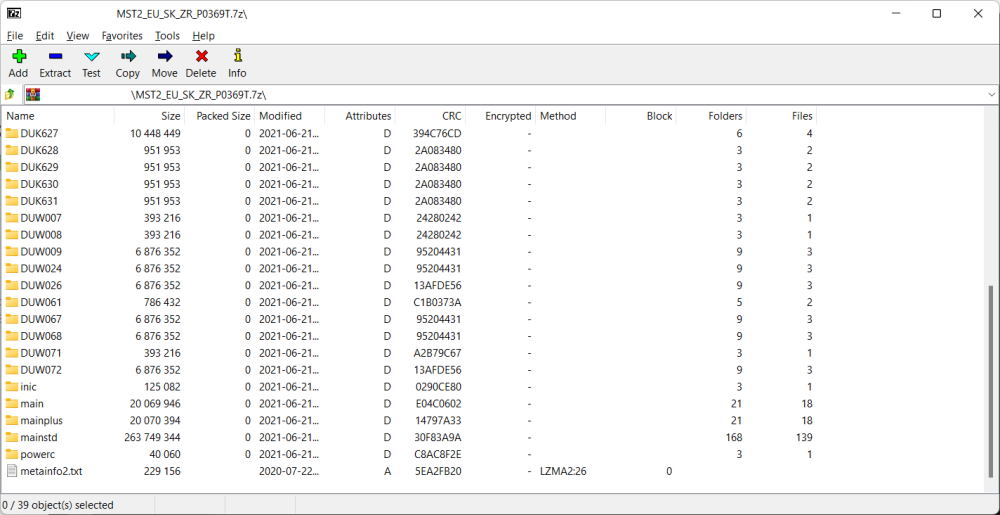Select the DUW071 folder row
The height and width of the screenshot is (515, 1000).
(x=409, y=353)
